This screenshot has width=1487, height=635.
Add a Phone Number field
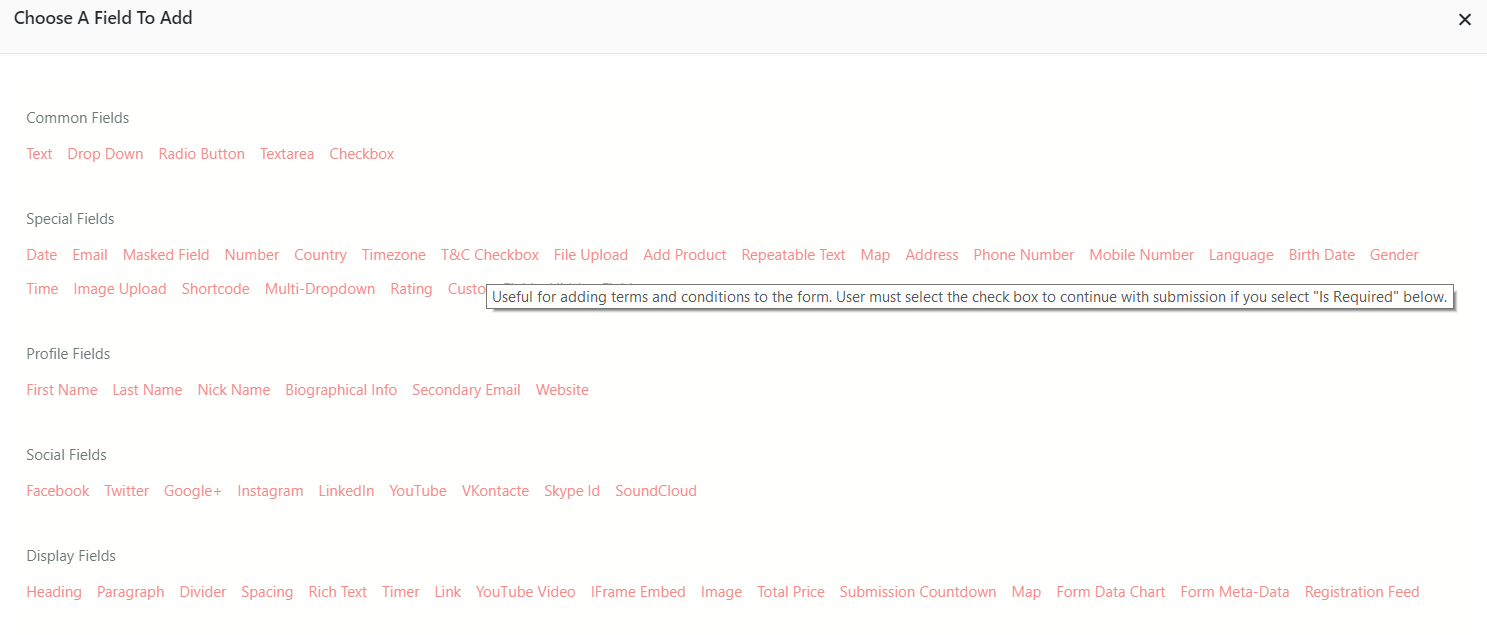(1023, 255)
